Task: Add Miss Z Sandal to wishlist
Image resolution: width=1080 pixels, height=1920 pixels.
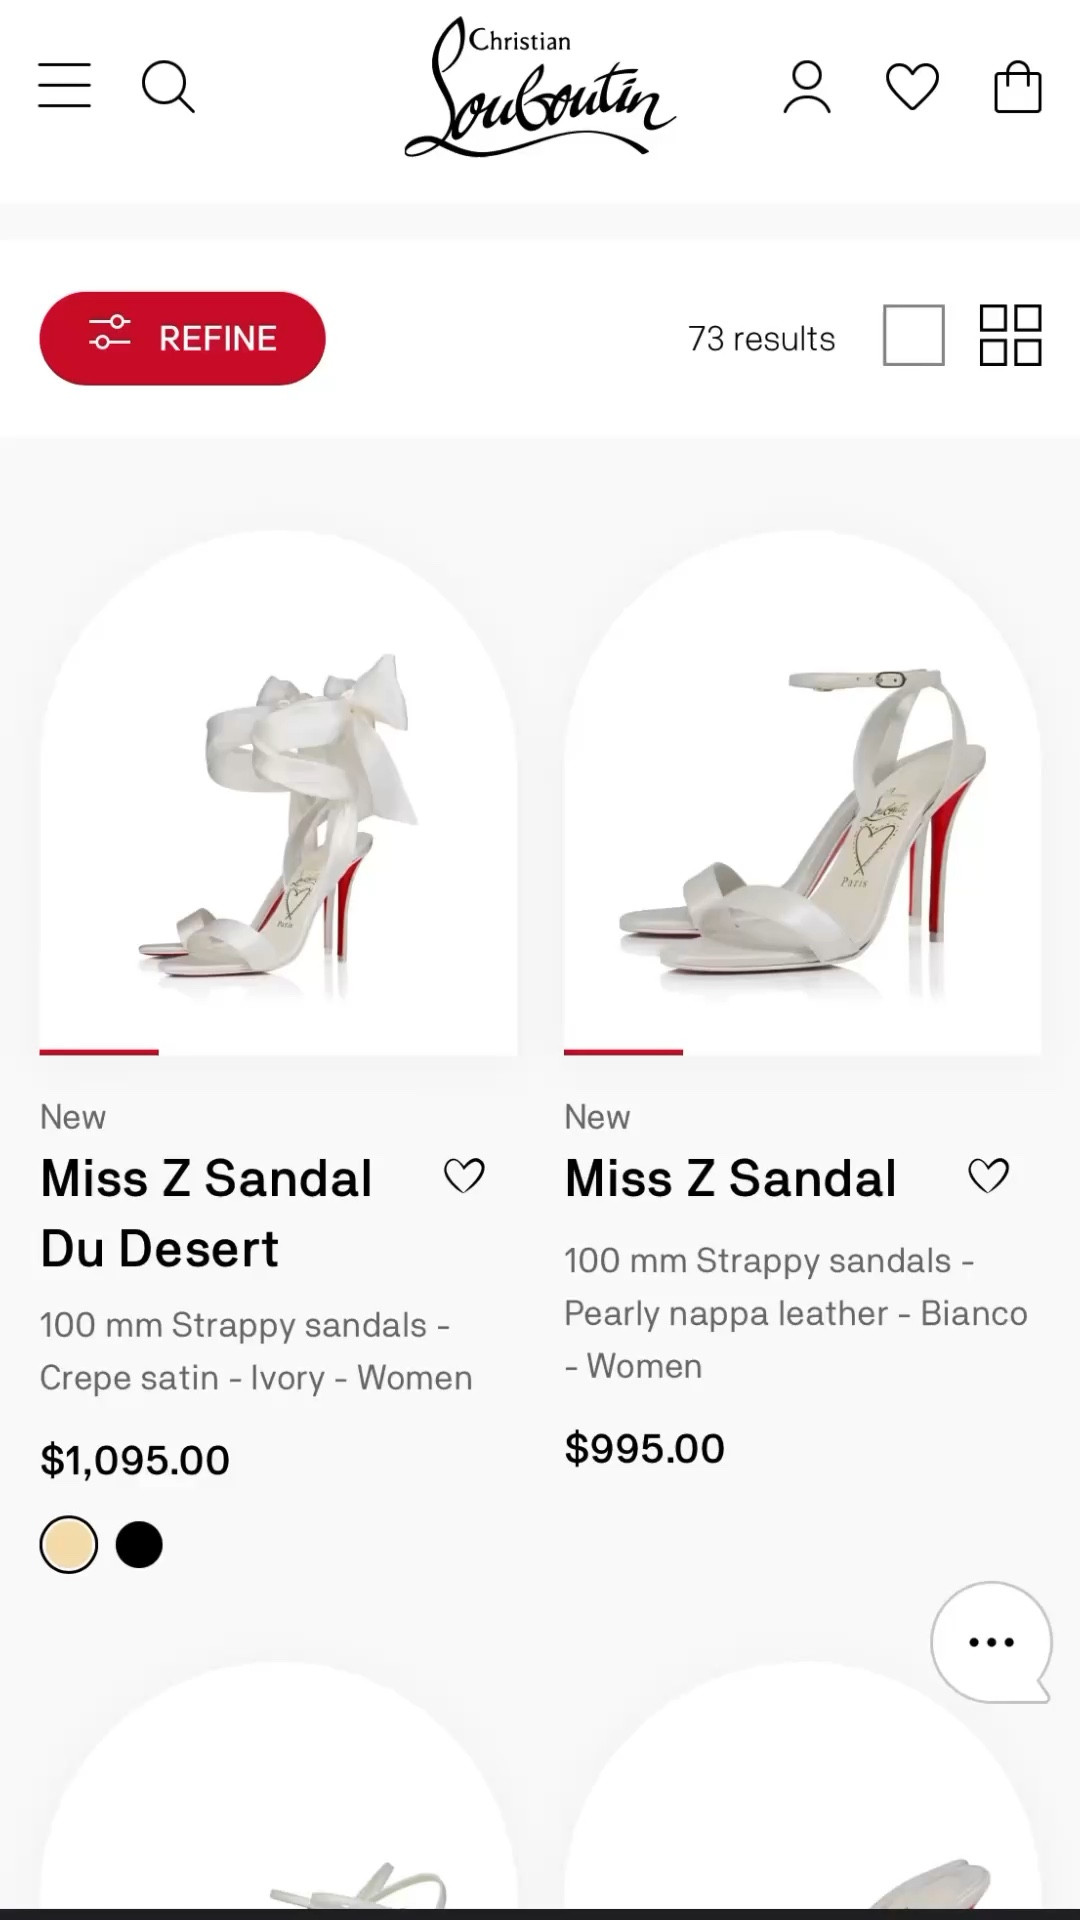Action: pos(988,1176)
